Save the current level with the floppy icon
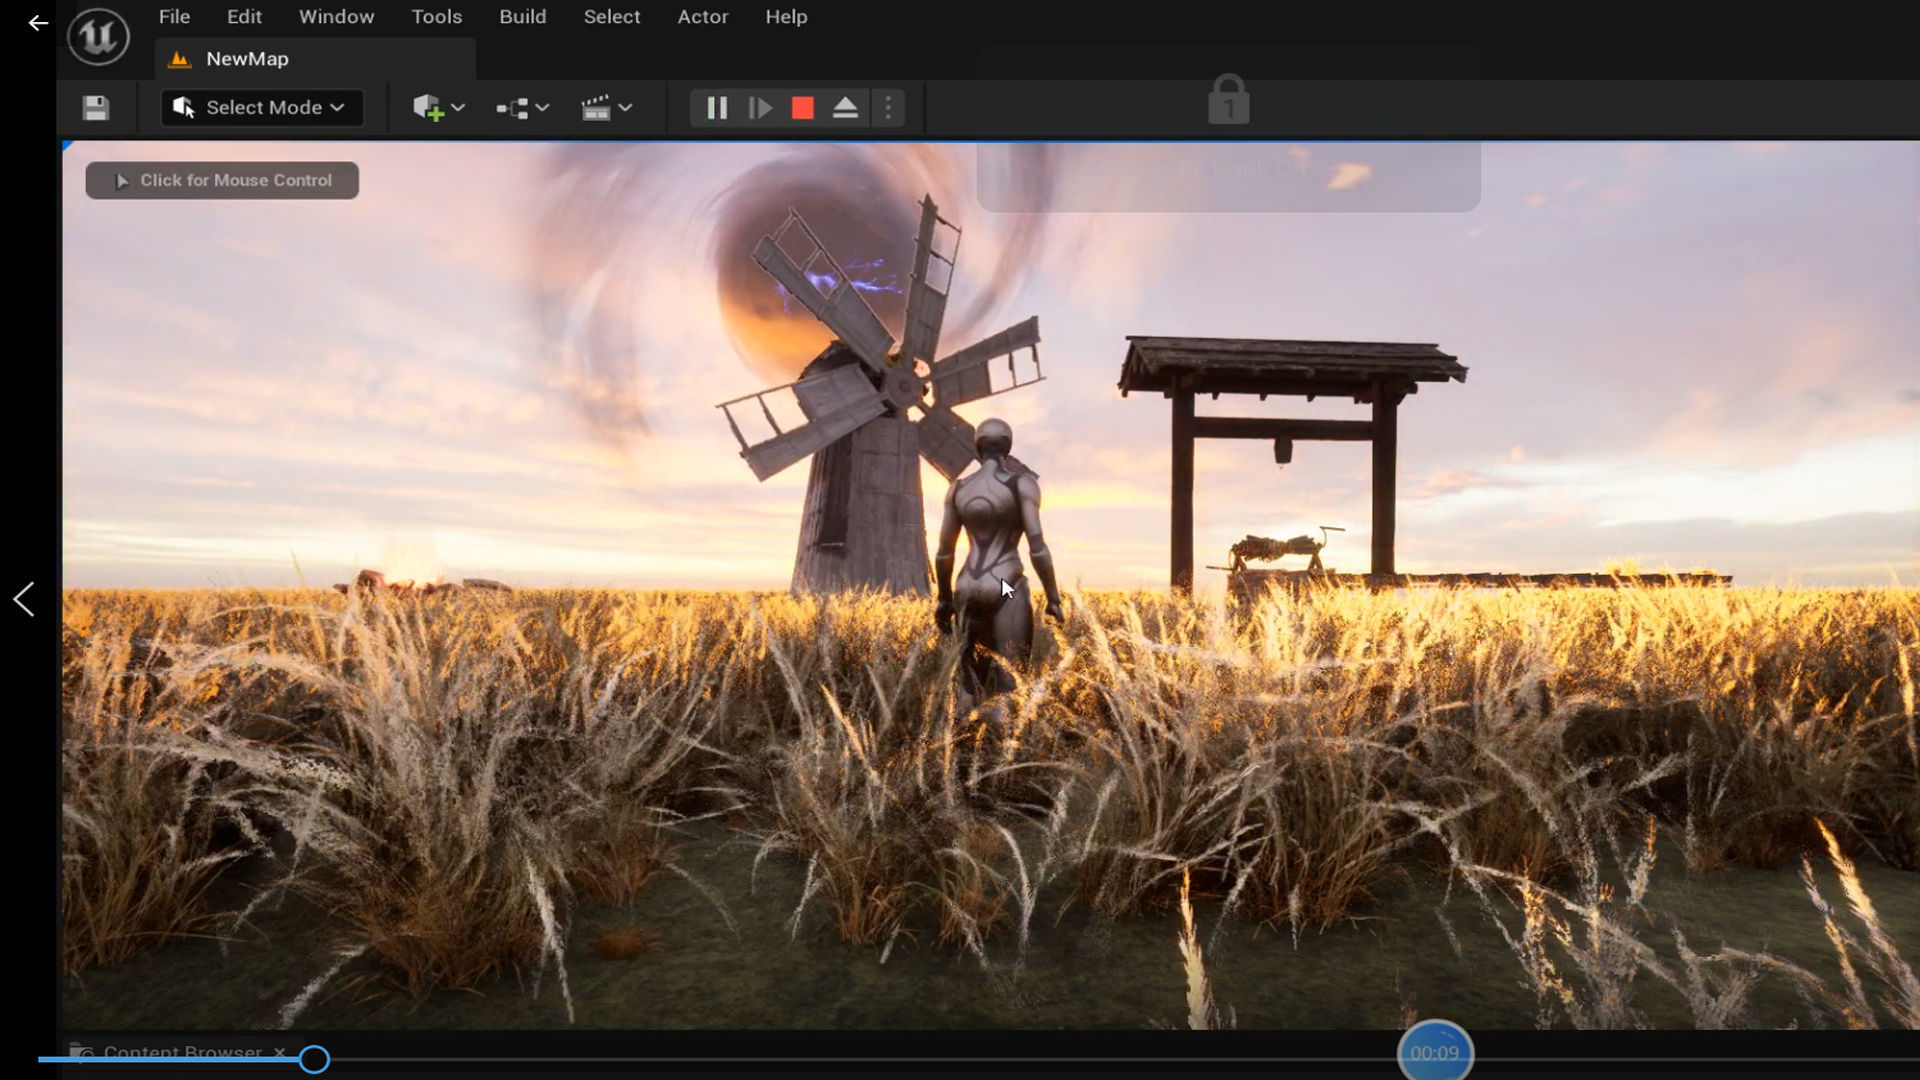 tap(96, 108)
